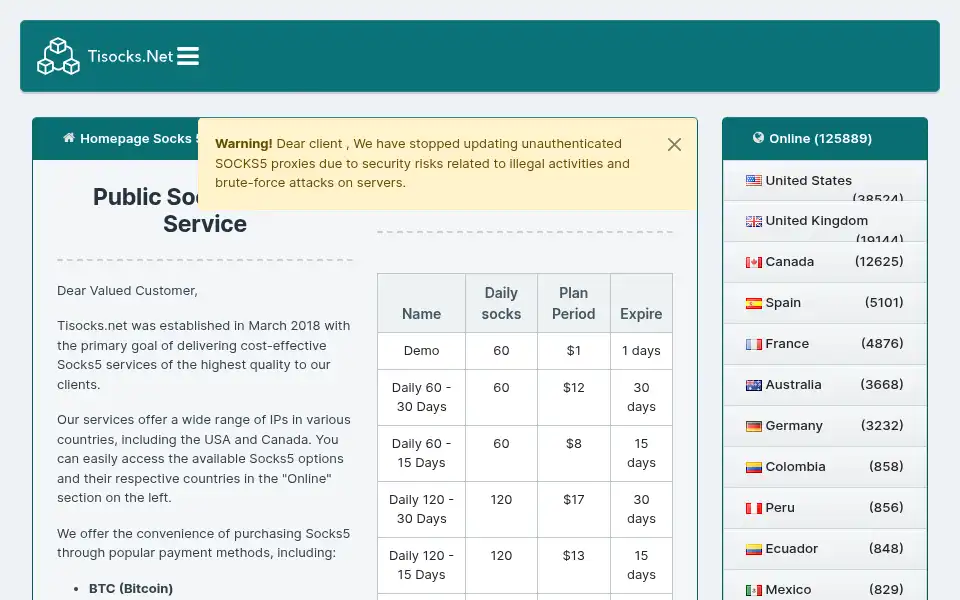Select United Kingdom country name
The height and width of the screenshot is (600, 960).
817,220
